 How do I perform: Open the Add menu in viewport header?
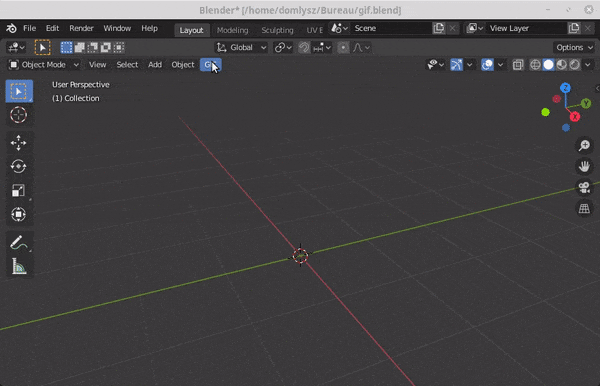click(155, 65)
